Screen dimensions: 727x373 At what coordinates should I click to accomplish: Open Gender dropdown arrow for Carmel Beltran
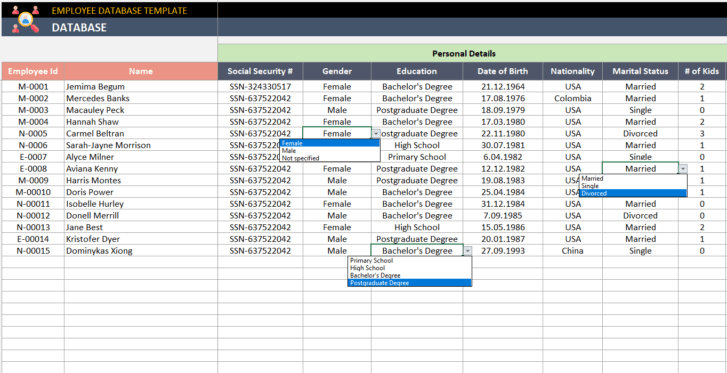pyautogui.click(x=376, y=134)
